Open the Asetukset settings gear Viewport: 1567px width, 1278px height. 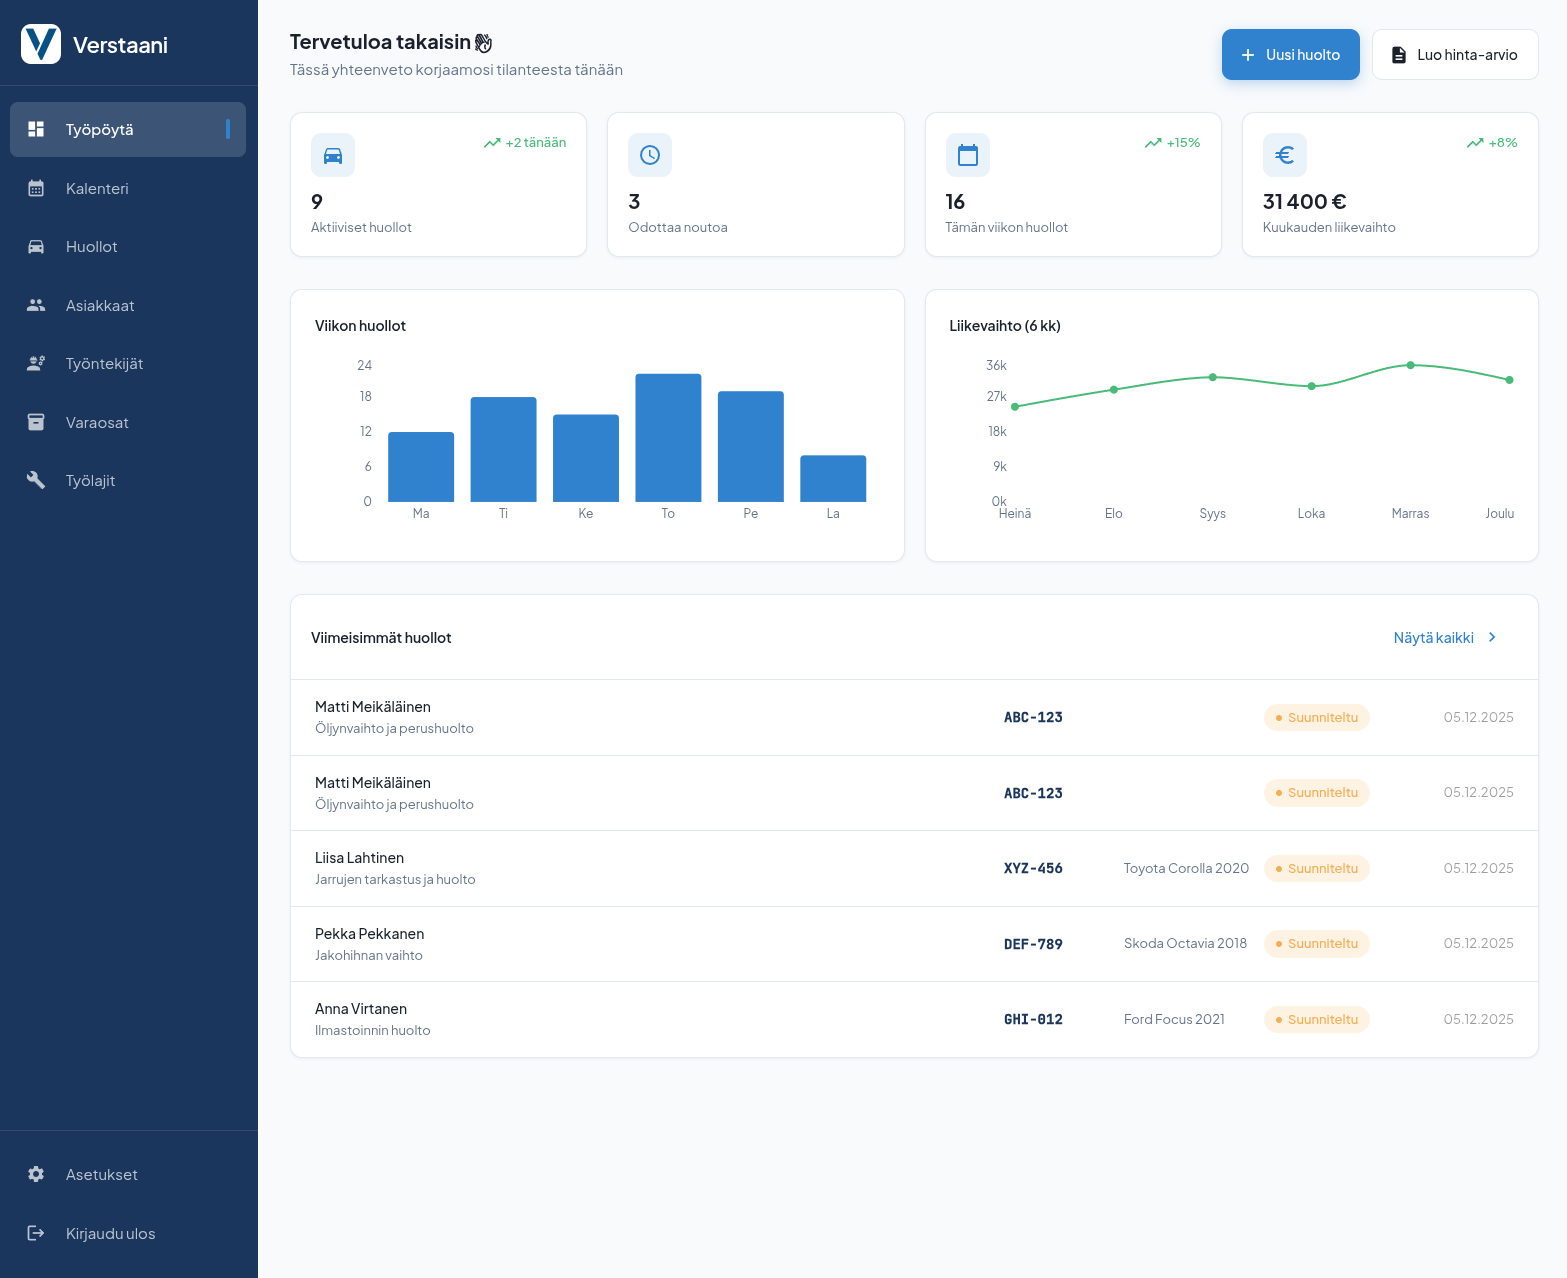(x=36, y=1174)
